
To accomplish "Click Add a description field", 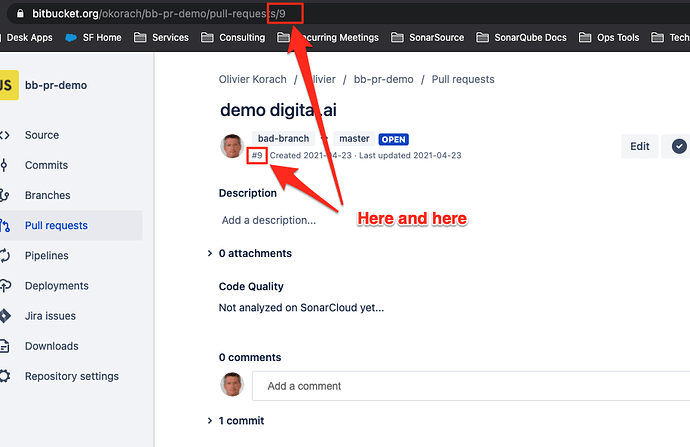I will (x=269, y=220).
